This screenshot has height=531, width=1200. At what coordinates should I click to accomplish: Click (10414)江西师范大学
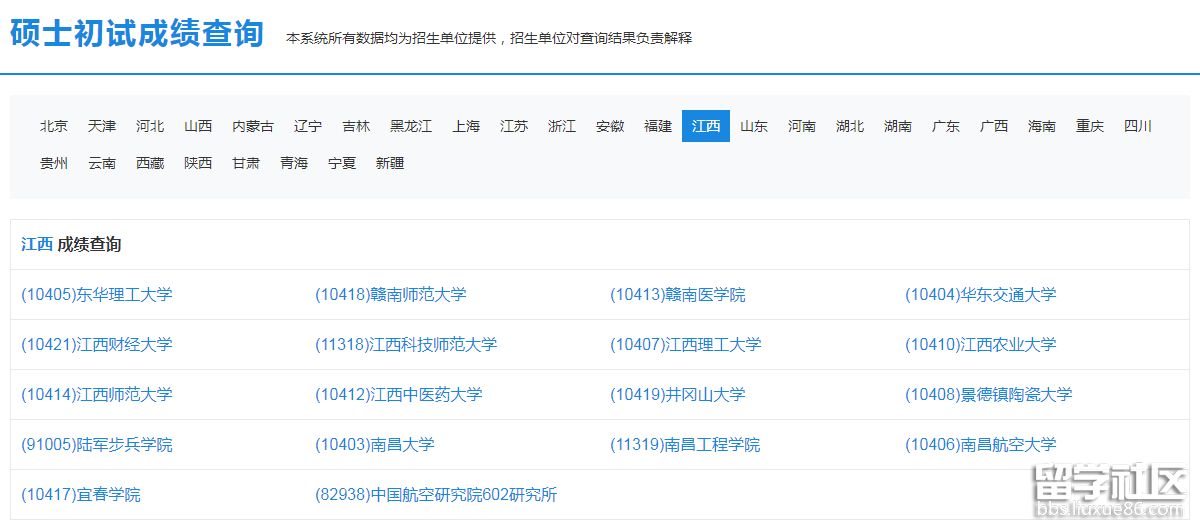pos(97,394)
